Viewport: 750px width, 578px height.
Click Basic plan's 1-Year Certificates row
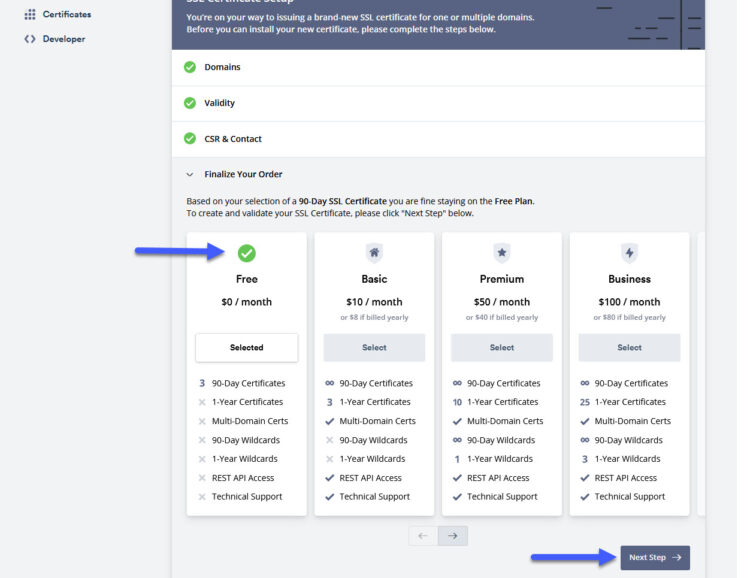368,402
